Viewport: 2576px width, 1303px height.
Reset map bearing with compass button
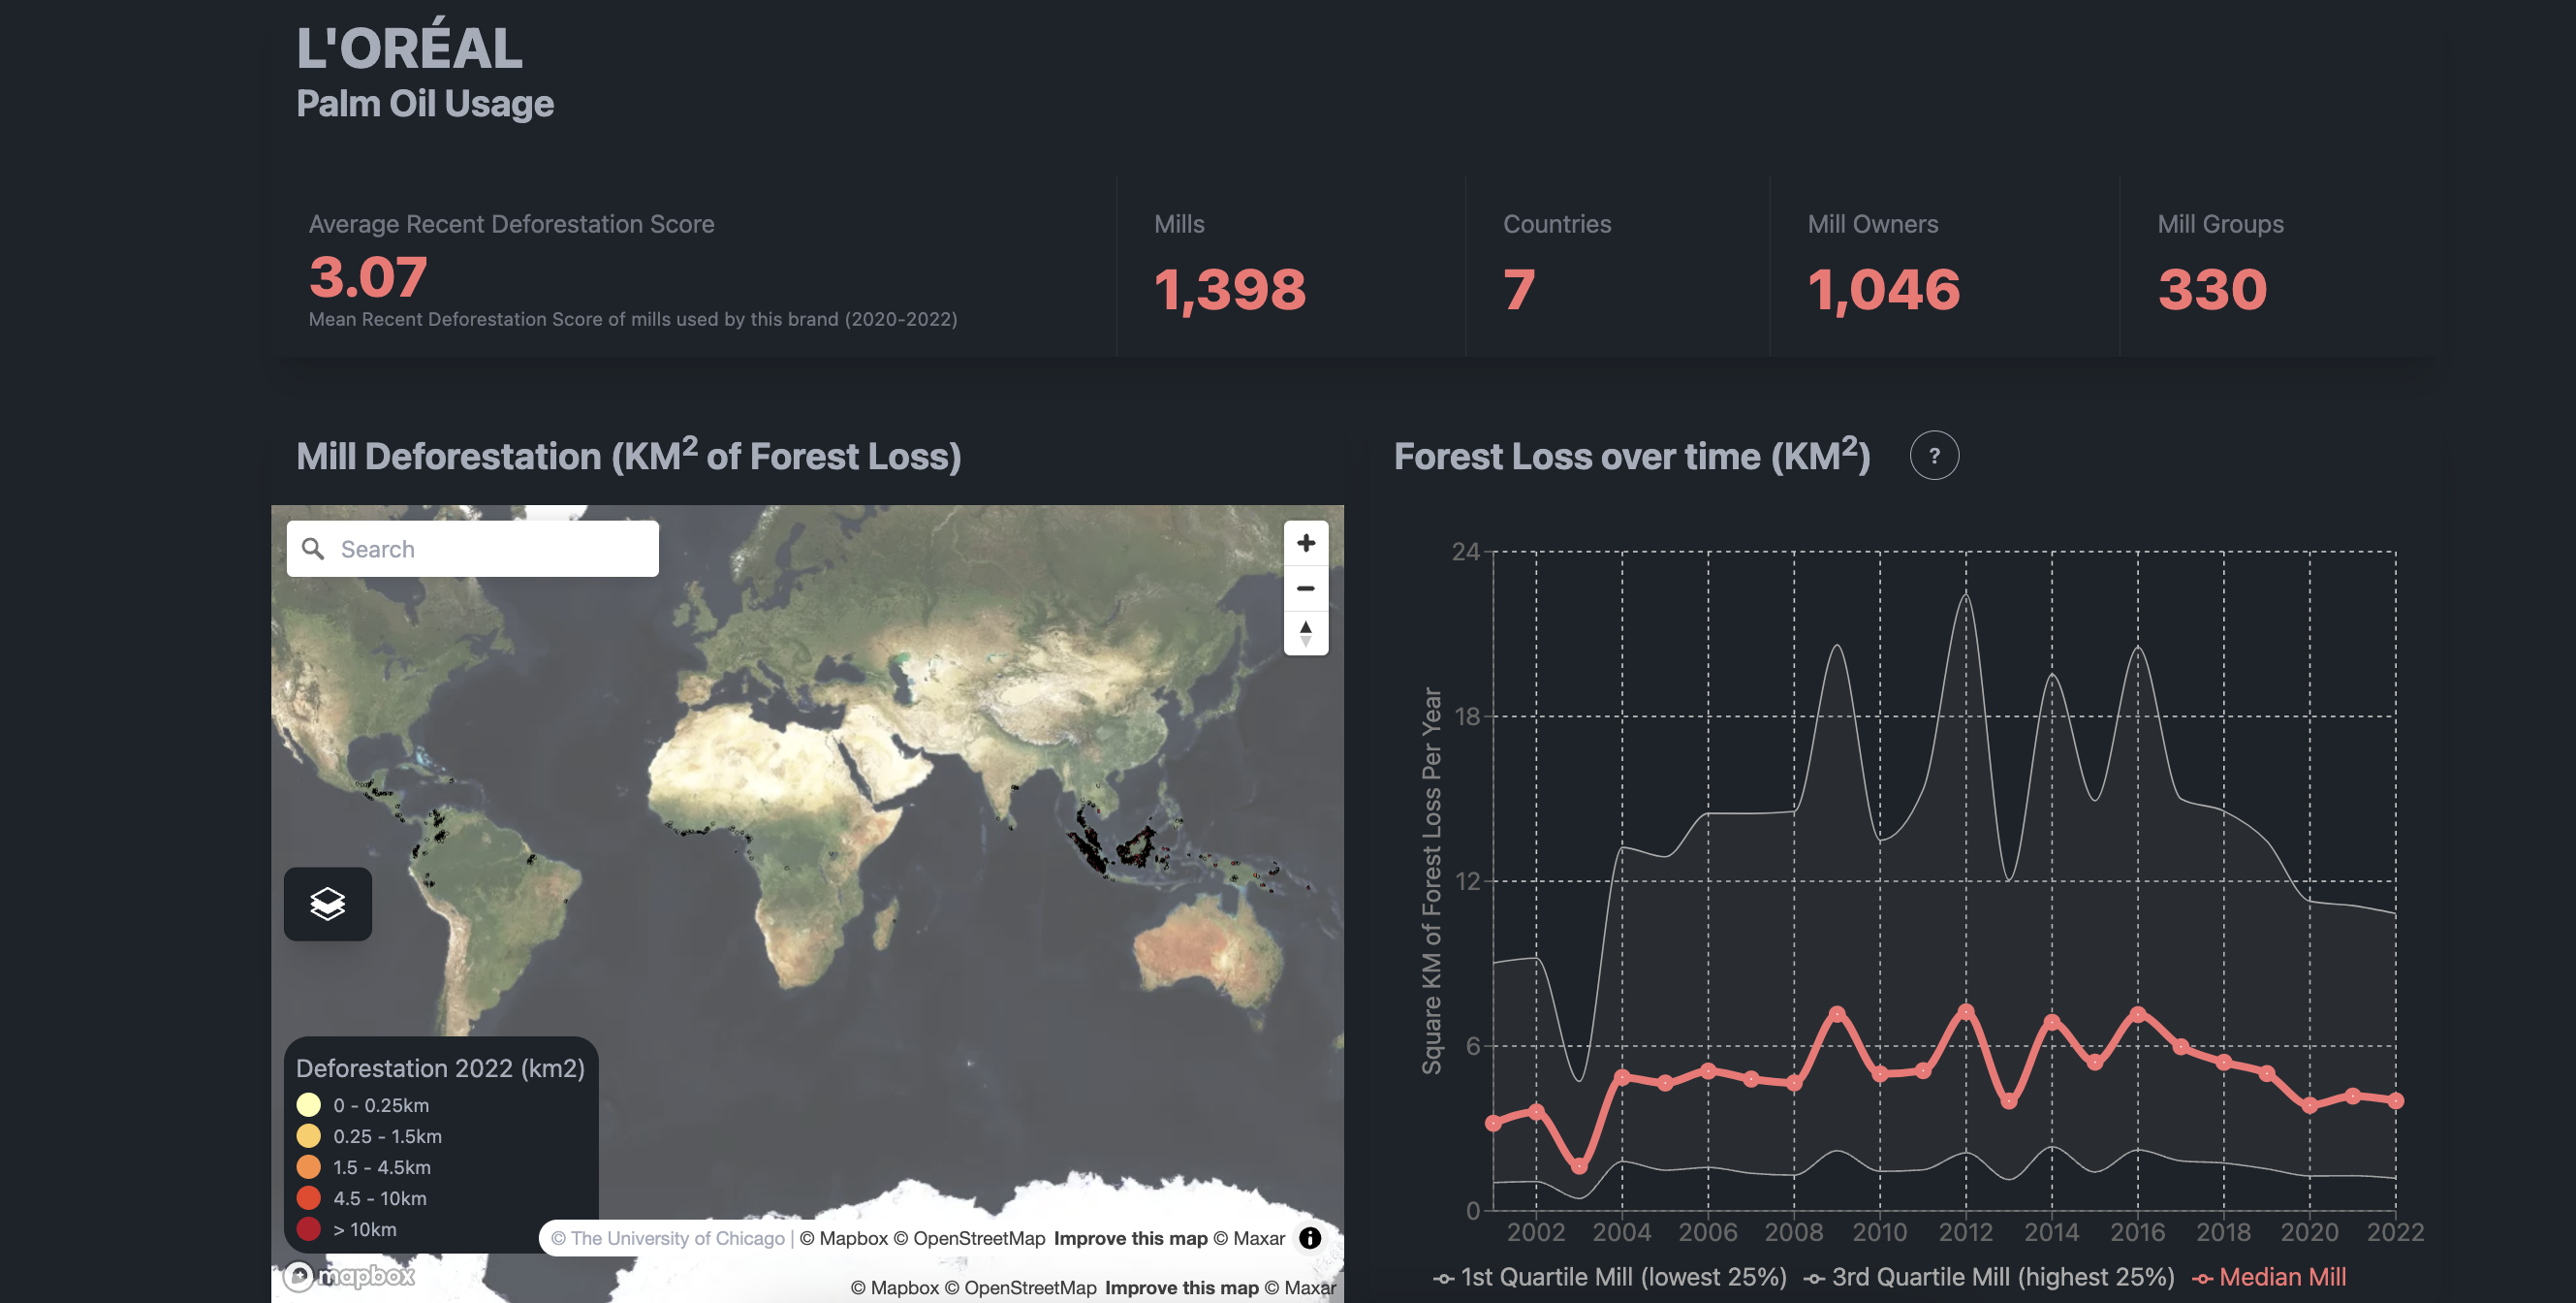point(1305,633)
